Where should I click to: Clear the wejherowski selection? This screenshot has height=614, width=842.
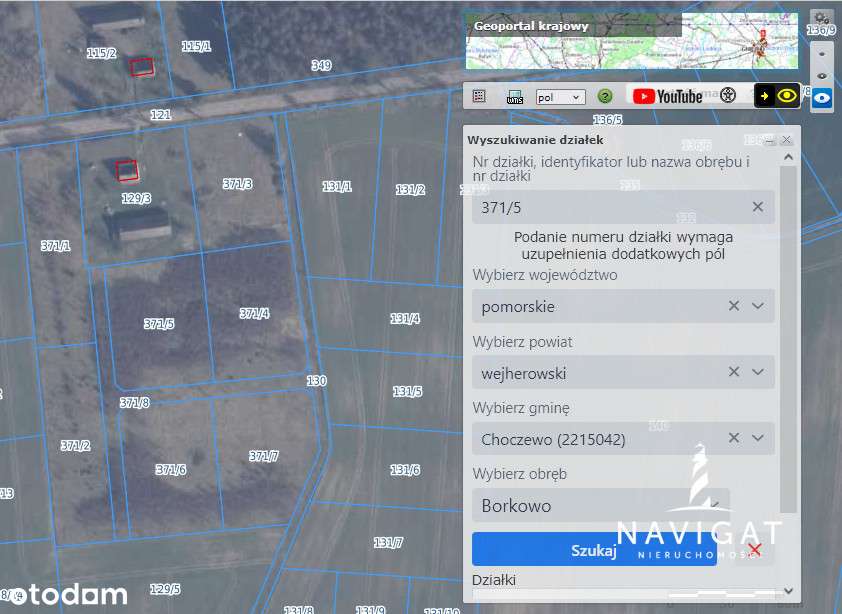734,372
